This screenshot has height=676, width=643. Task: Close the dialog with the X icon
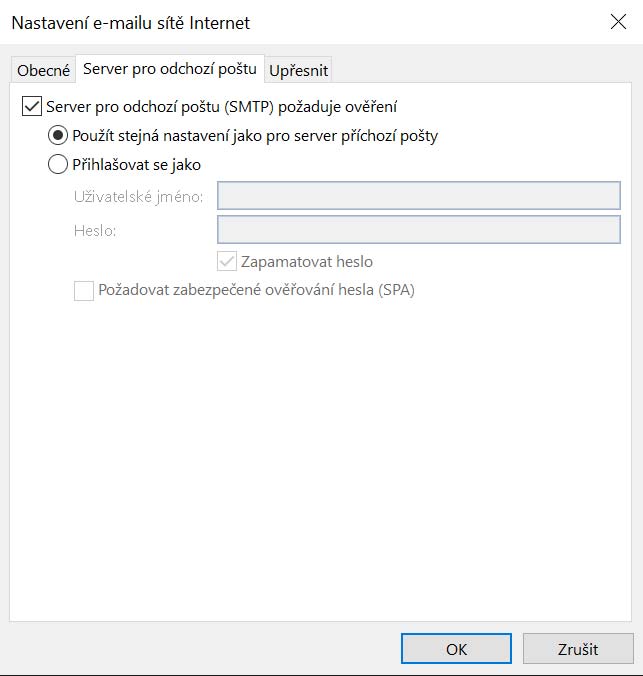(x=617, y=22)
